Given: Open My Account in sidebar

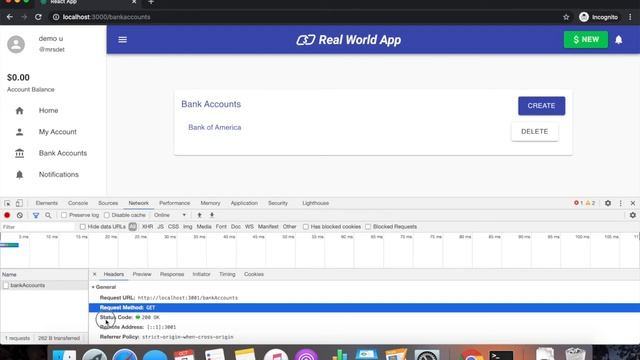Looking at the screenshot, I should click(x=58, y=132).
